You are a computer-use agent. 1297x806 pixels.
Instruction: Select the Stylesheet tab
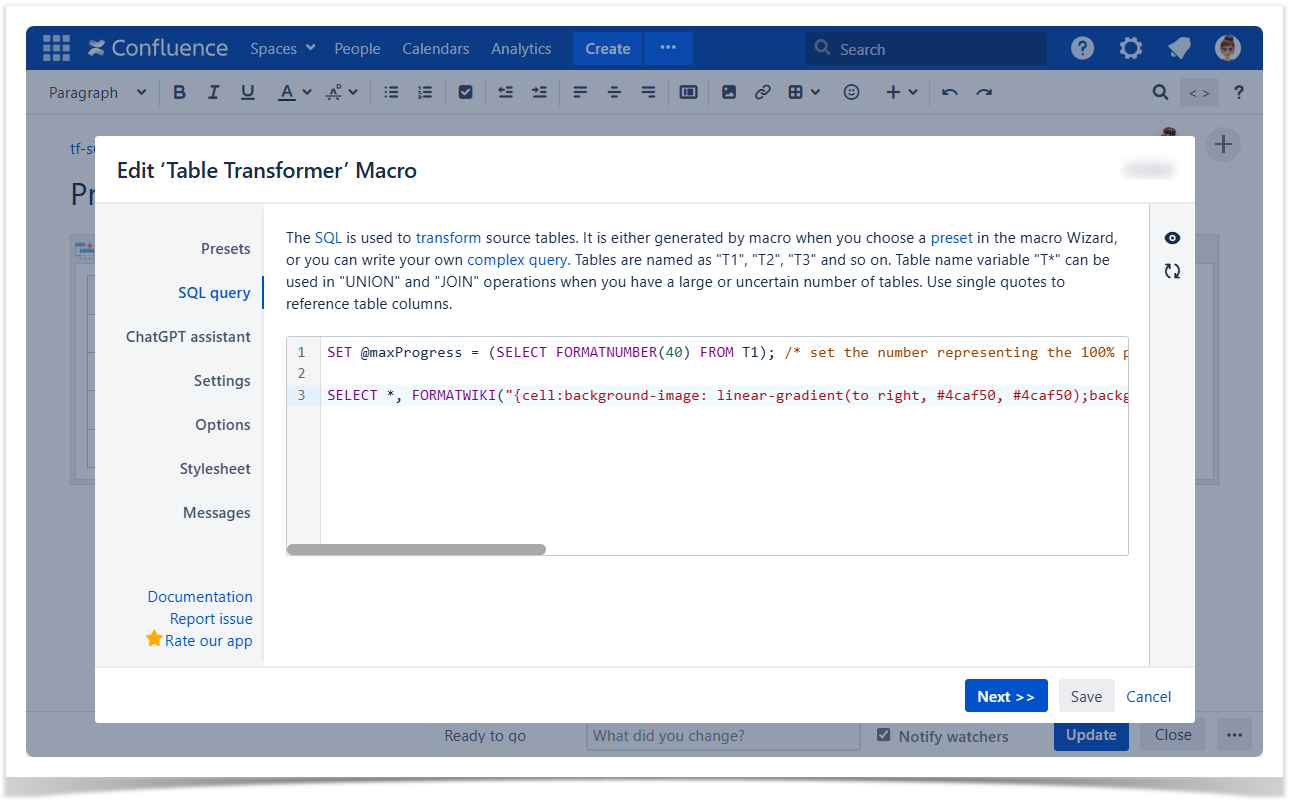coord(215,469)
